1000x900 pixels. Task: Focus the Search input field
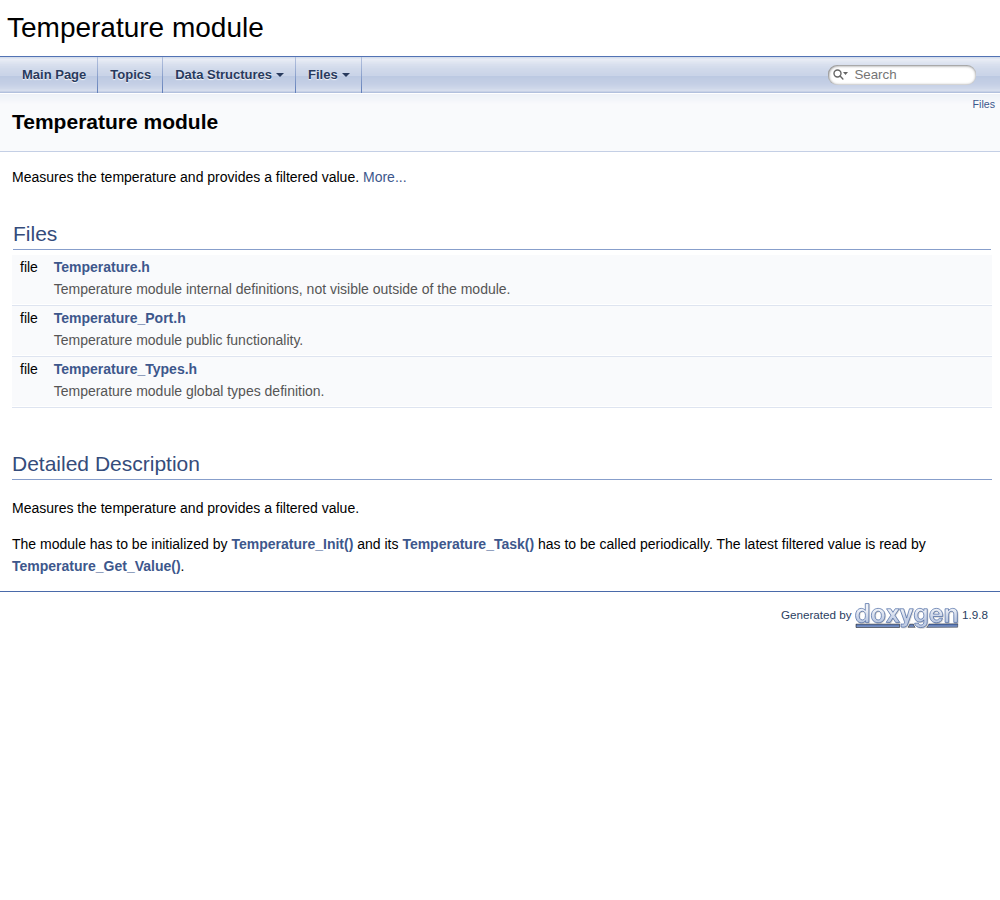pos(911,75)
